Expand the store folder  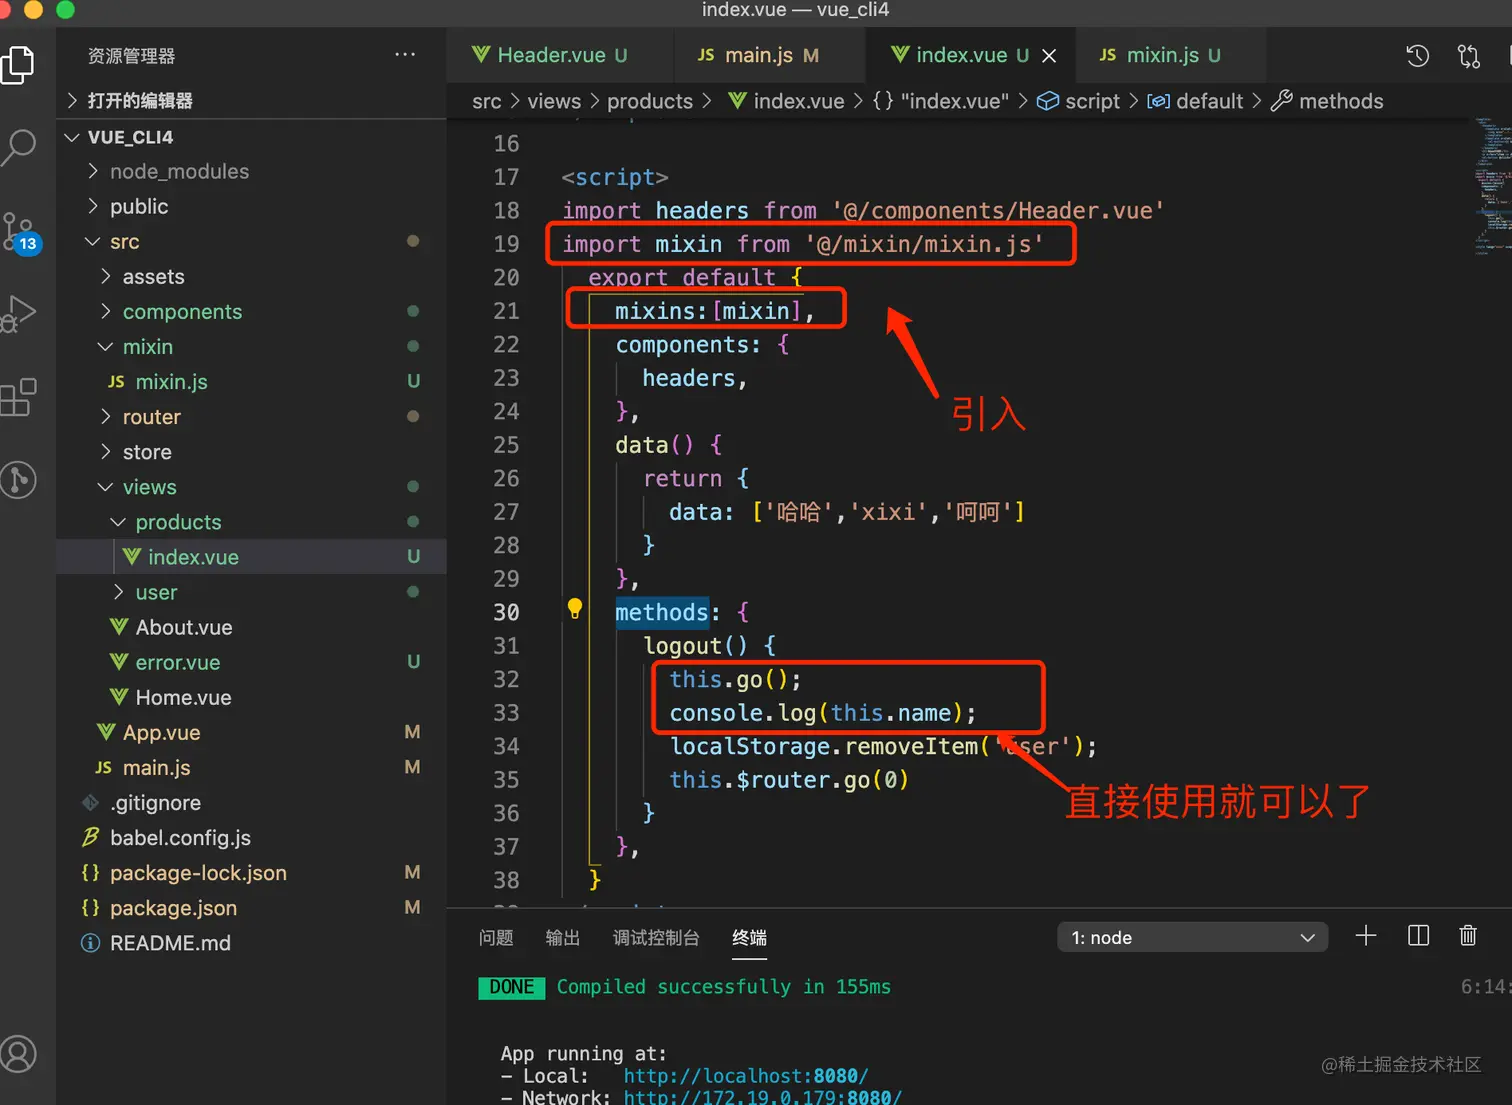pos(251,452)
